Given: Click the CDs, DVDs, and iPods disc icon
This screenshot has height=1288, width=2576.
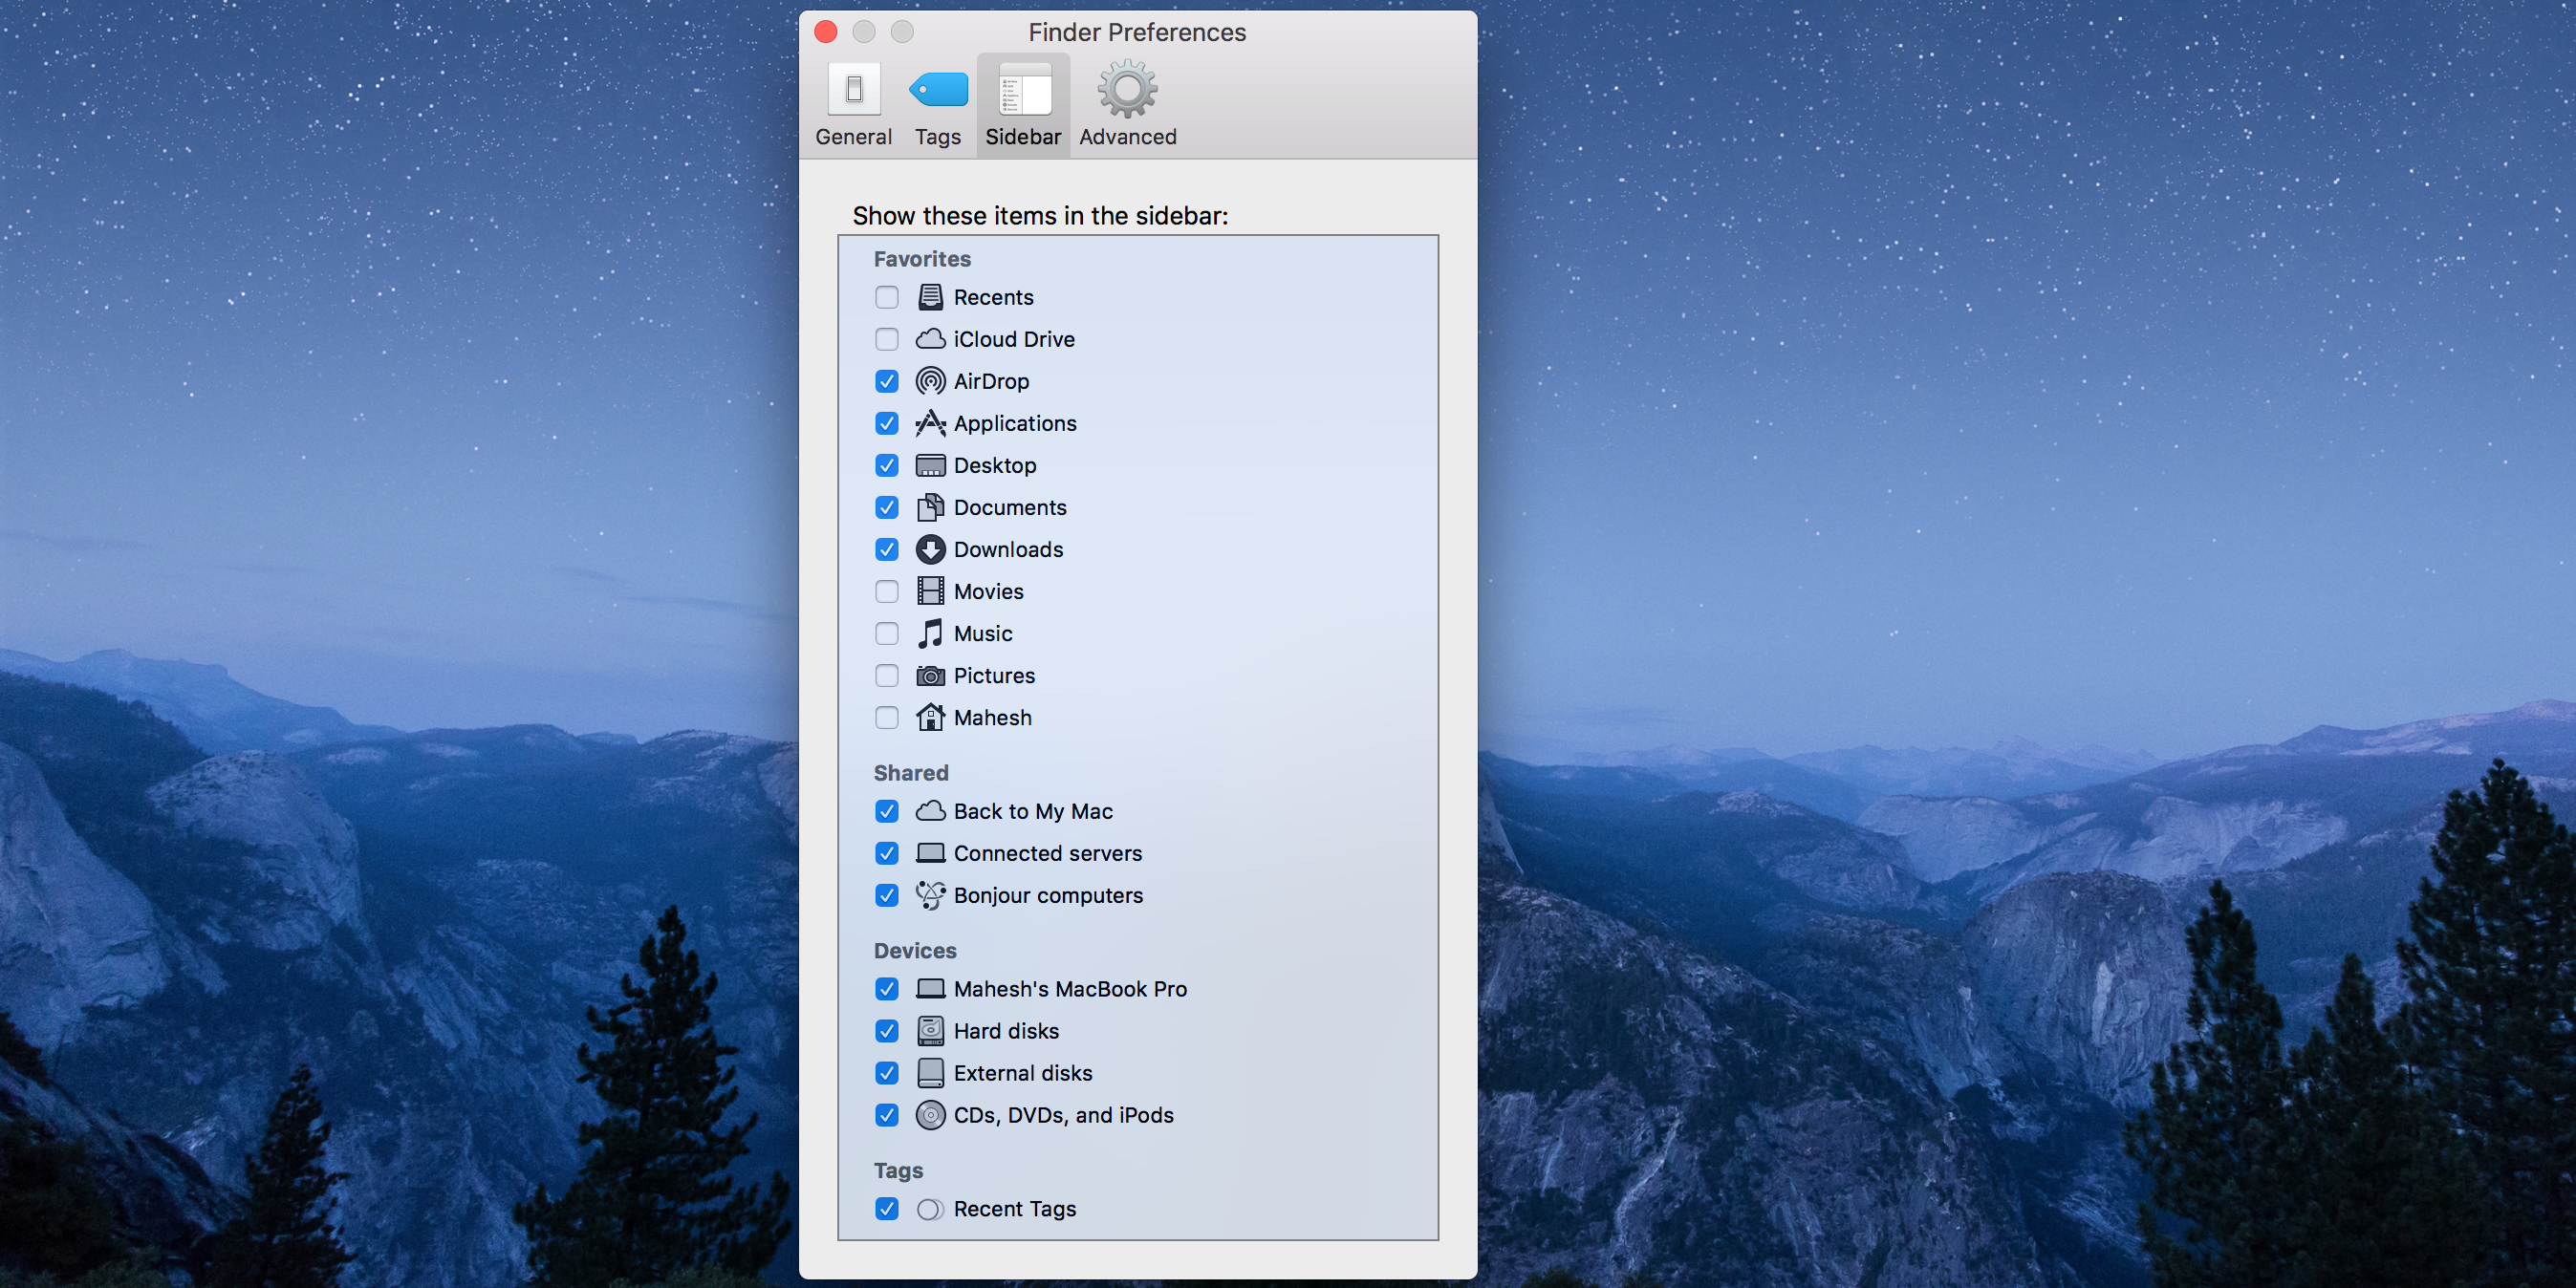Looking at the screenshot, I should [x=930, y=1115].
